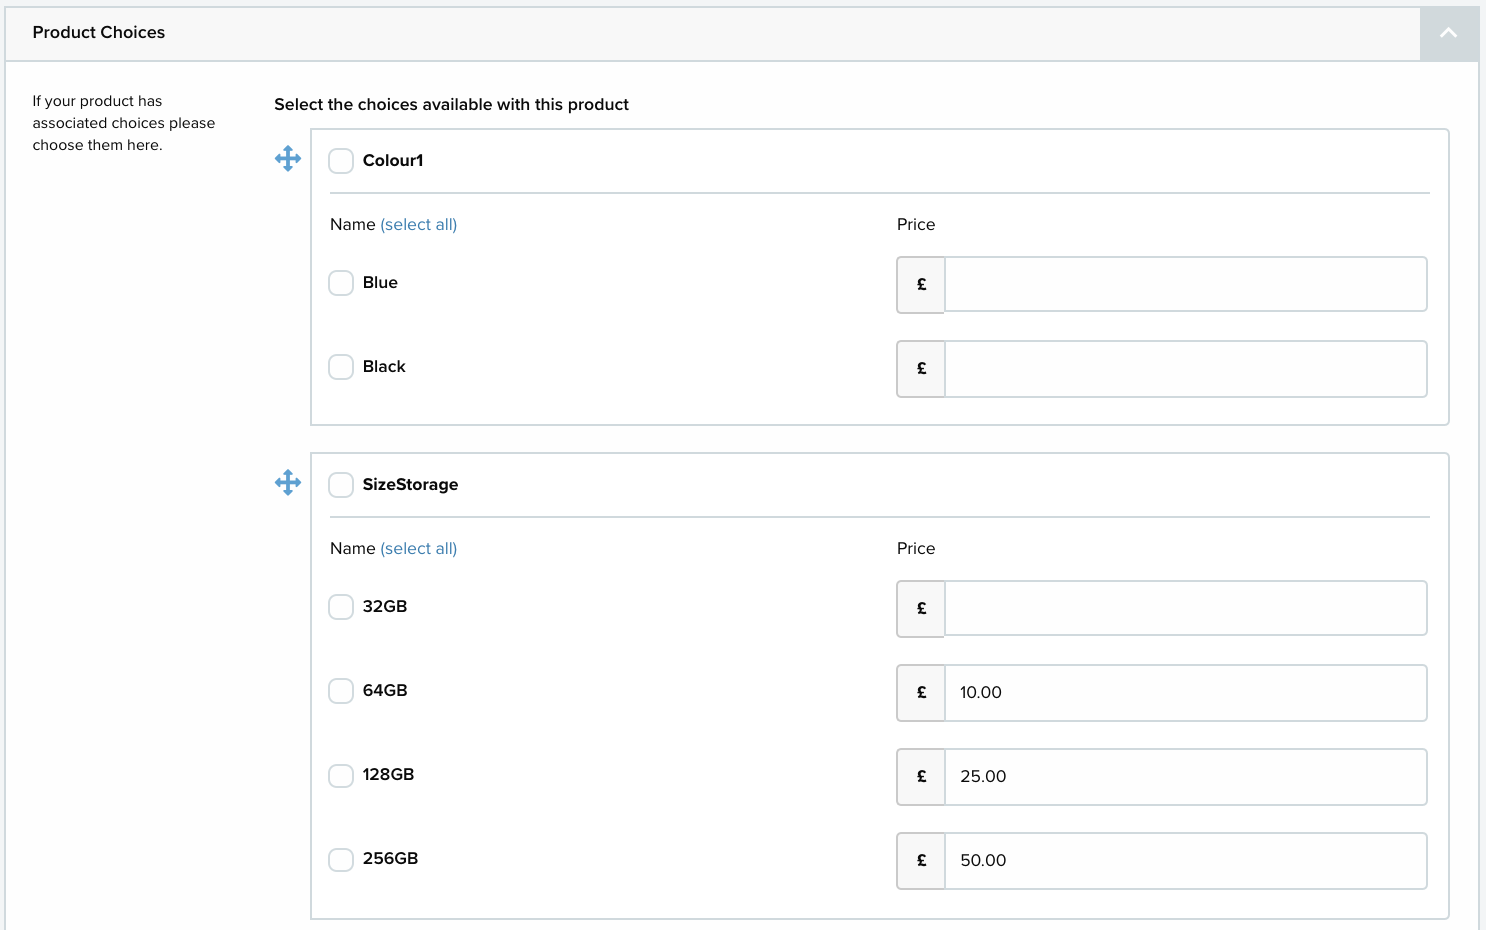Click the Colour1 group label
Viewport: 1486px width, 930px height.
[393, 160]
